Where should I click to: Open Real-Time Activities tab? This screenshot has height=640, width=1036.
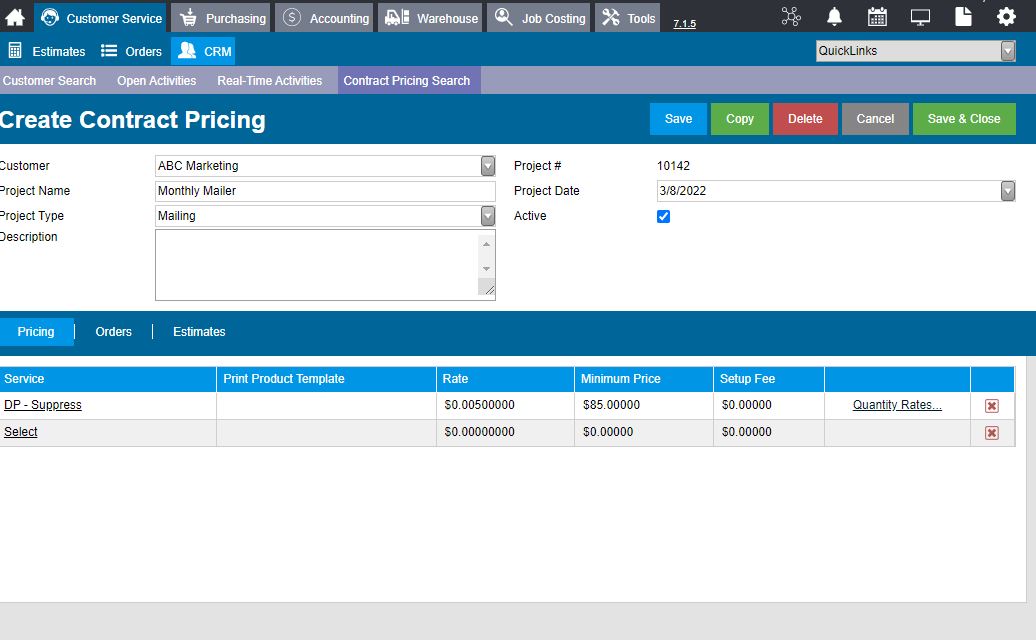pos(270,81)
